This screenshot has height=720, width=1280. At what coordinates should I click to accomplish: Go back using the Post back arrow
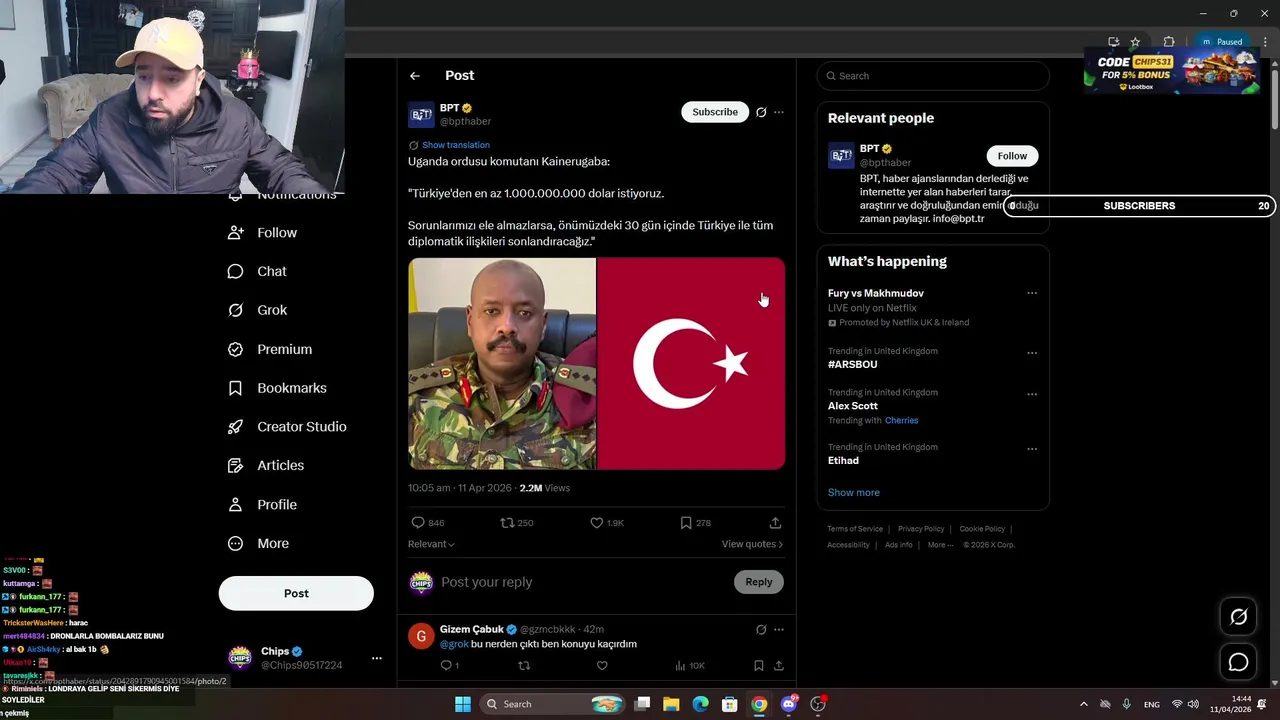click(415, 76)
